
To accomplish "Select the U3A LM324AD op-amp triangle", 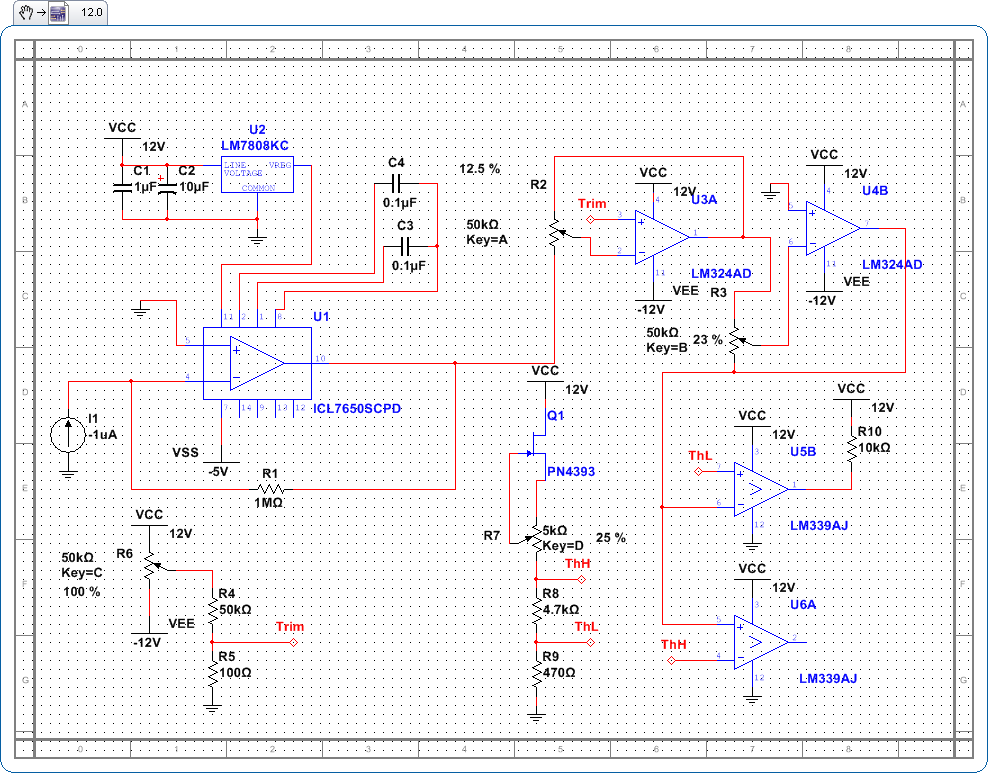I will click(x=662, y=238).
